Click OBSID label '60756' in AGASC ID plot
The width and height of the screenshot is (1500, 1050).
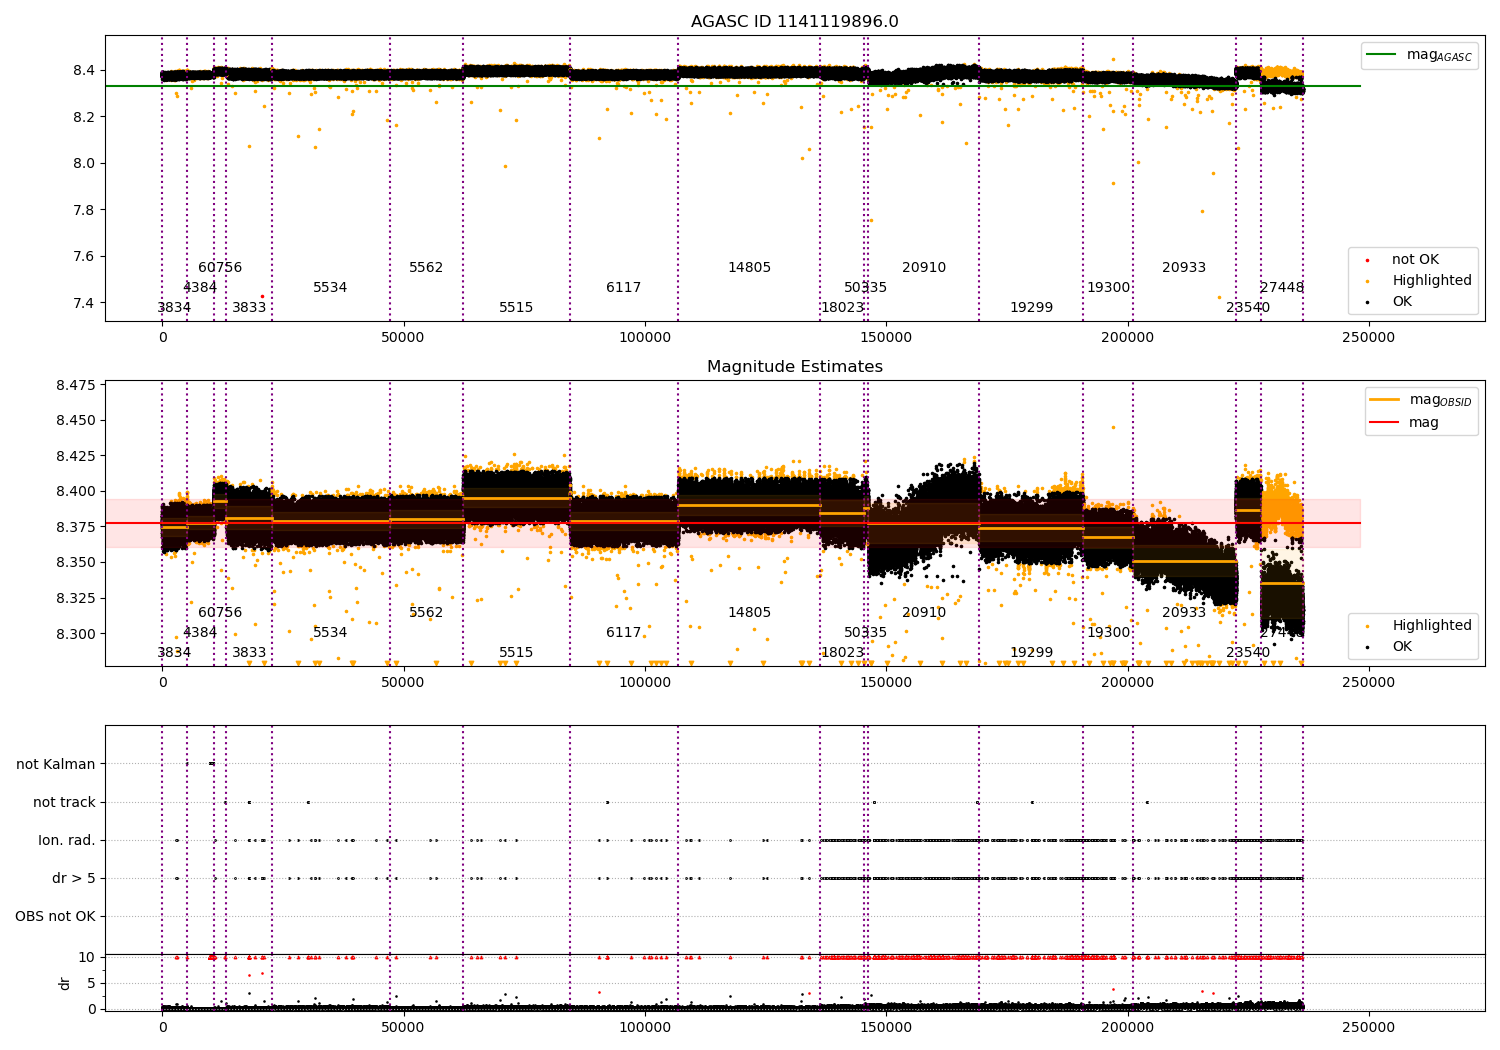pos(220,268)
